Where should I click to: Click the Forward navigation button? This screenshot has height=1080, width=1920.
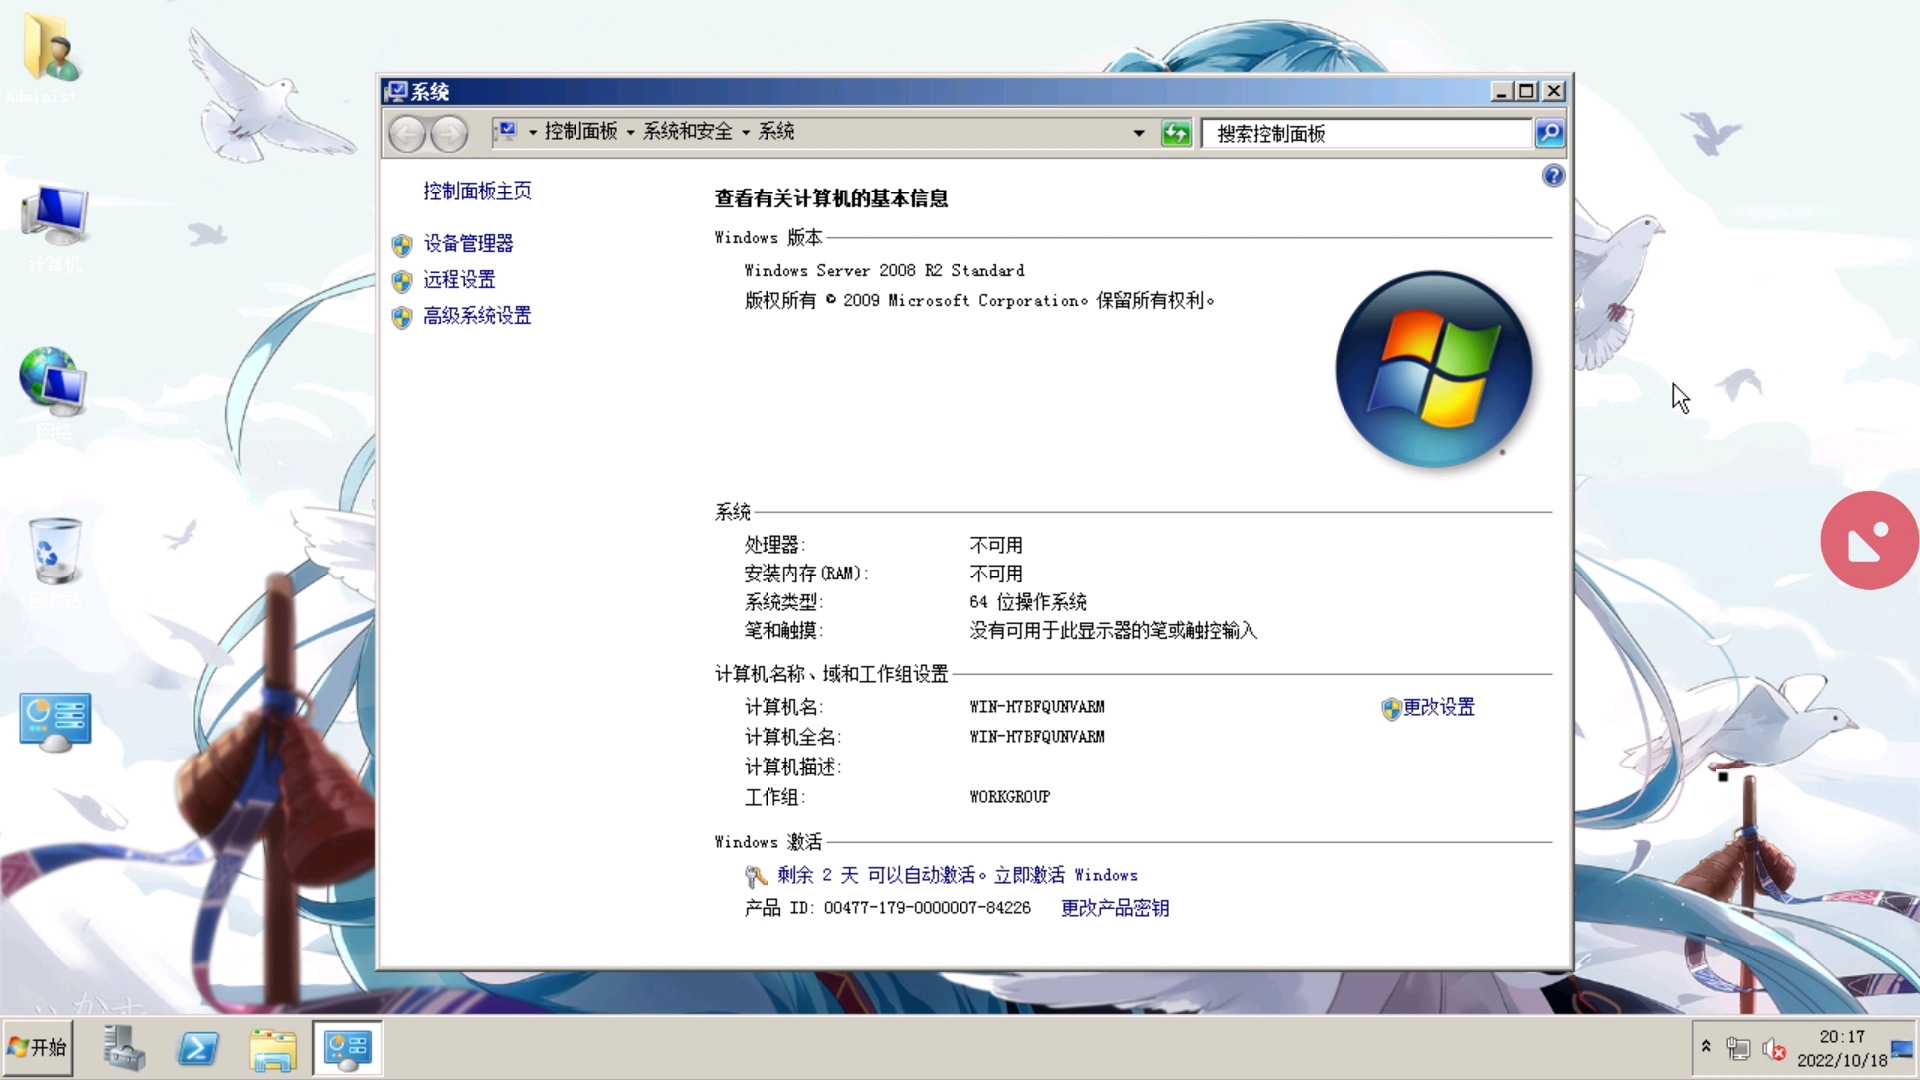click(449, 132)
